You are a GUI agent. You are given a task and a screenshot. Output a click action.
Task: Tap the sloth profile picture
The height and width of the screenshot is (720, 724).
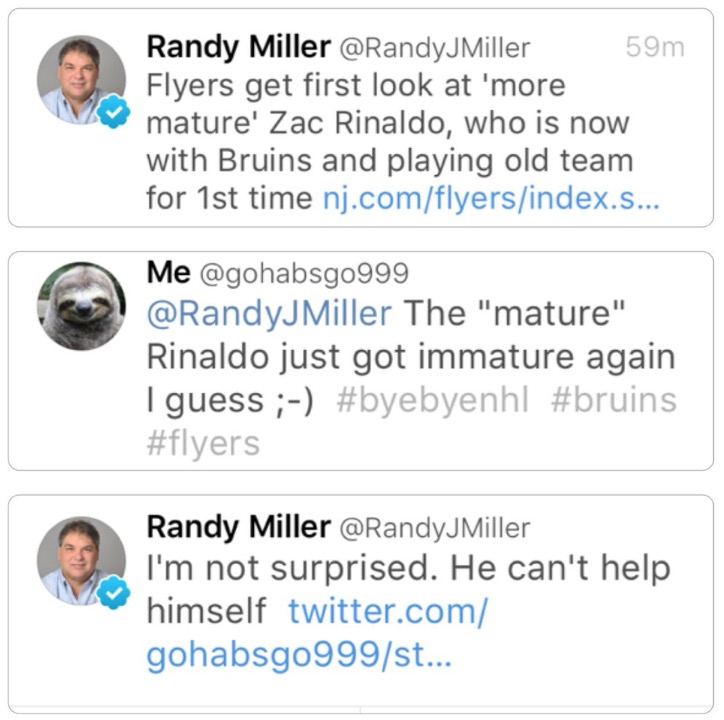click(x=81, y=305)
